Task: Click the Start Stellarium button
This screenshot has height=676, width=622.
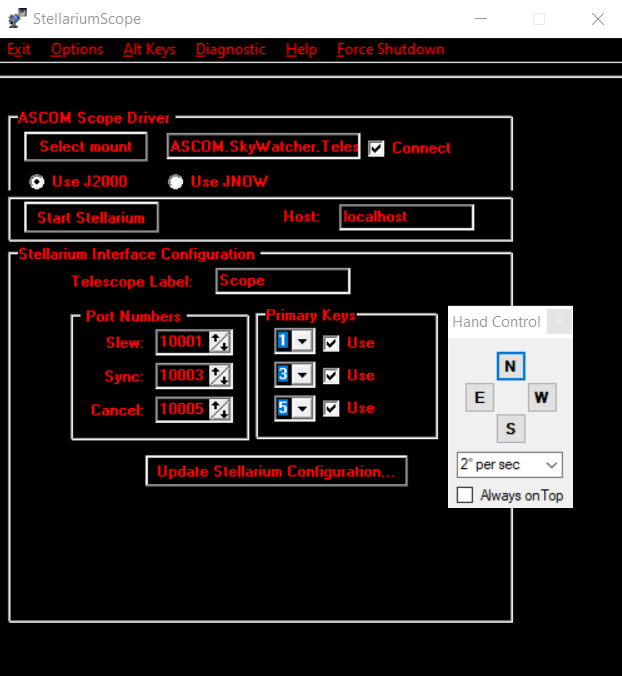Action: click(x=91, y=218)
